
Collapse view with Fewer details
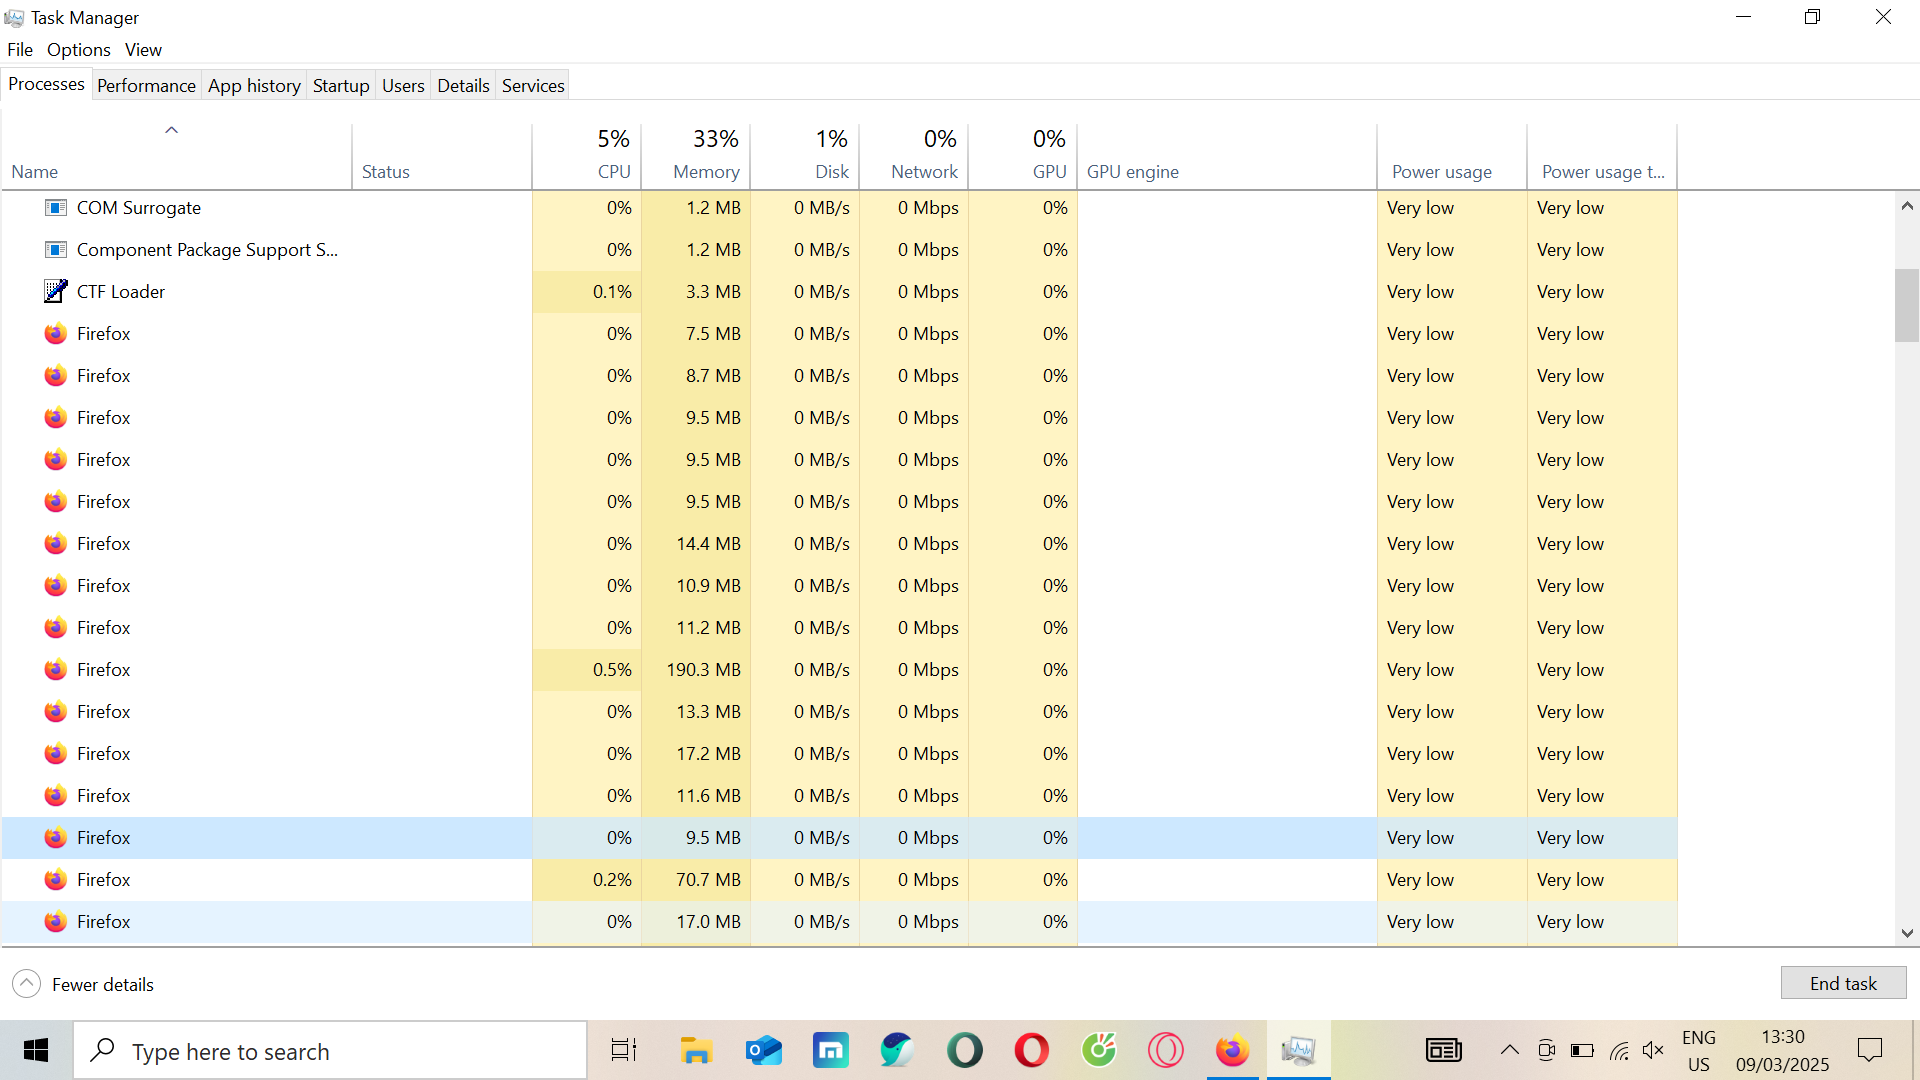click(84, 984)
